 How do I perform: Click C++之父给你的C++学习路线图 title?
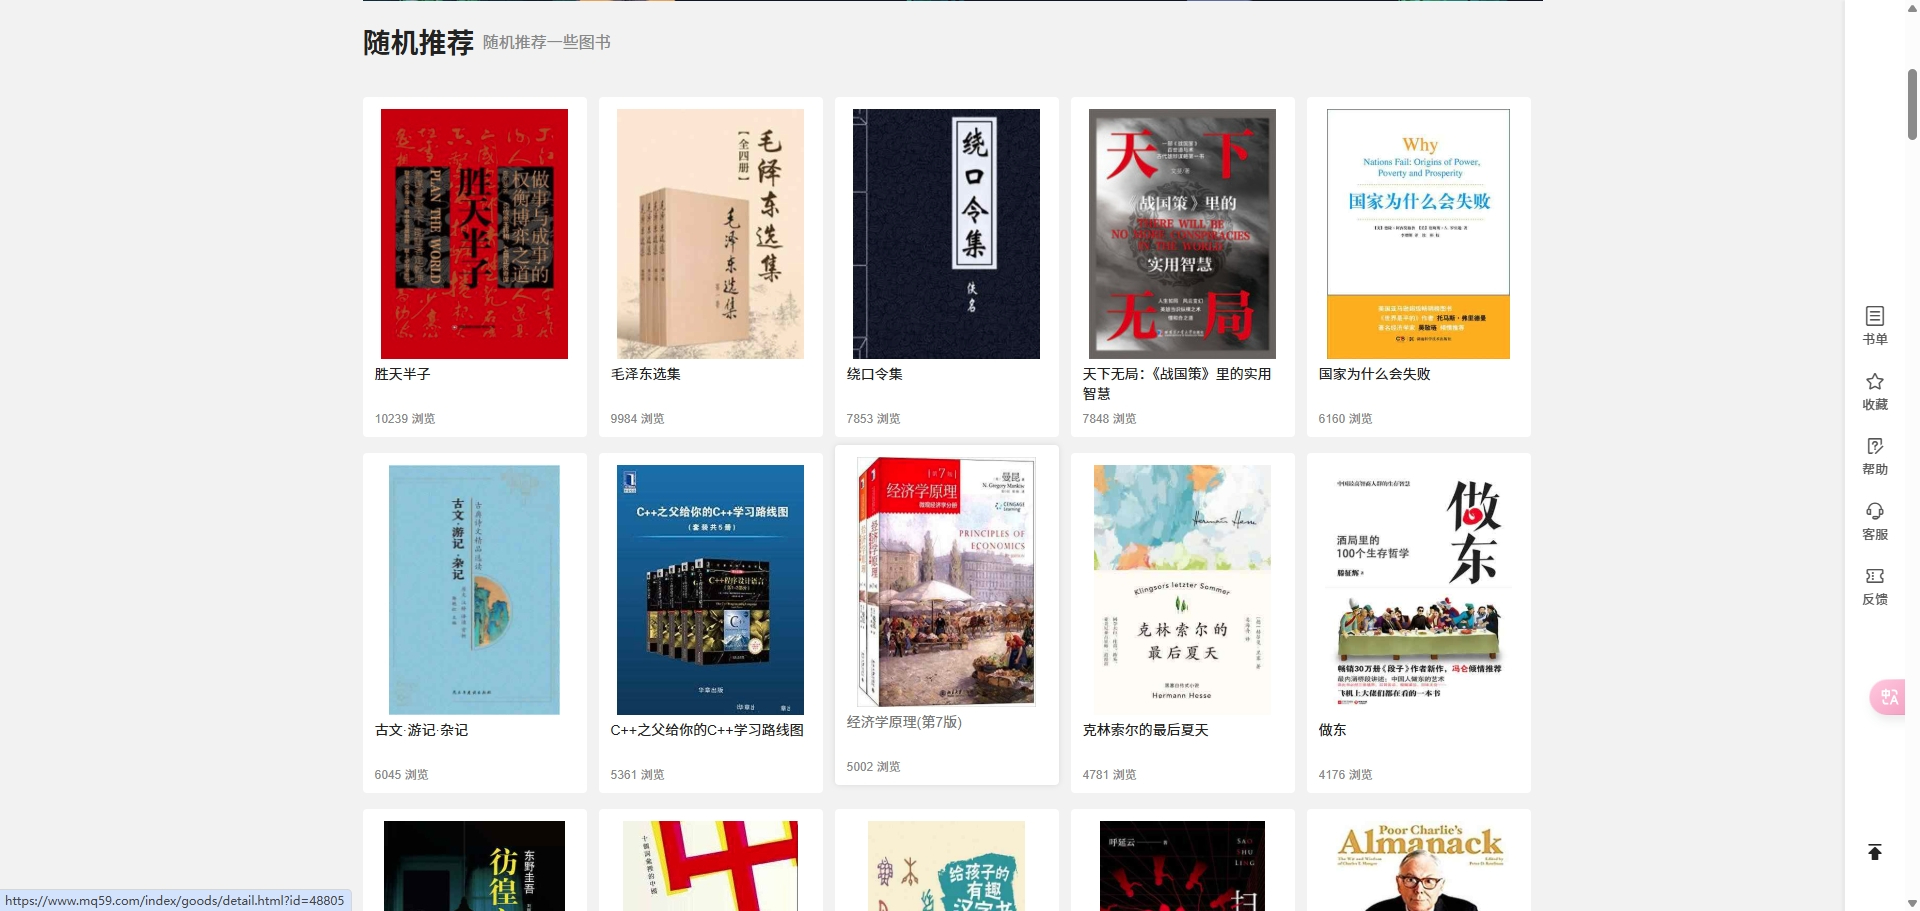(x=707, y=730)
